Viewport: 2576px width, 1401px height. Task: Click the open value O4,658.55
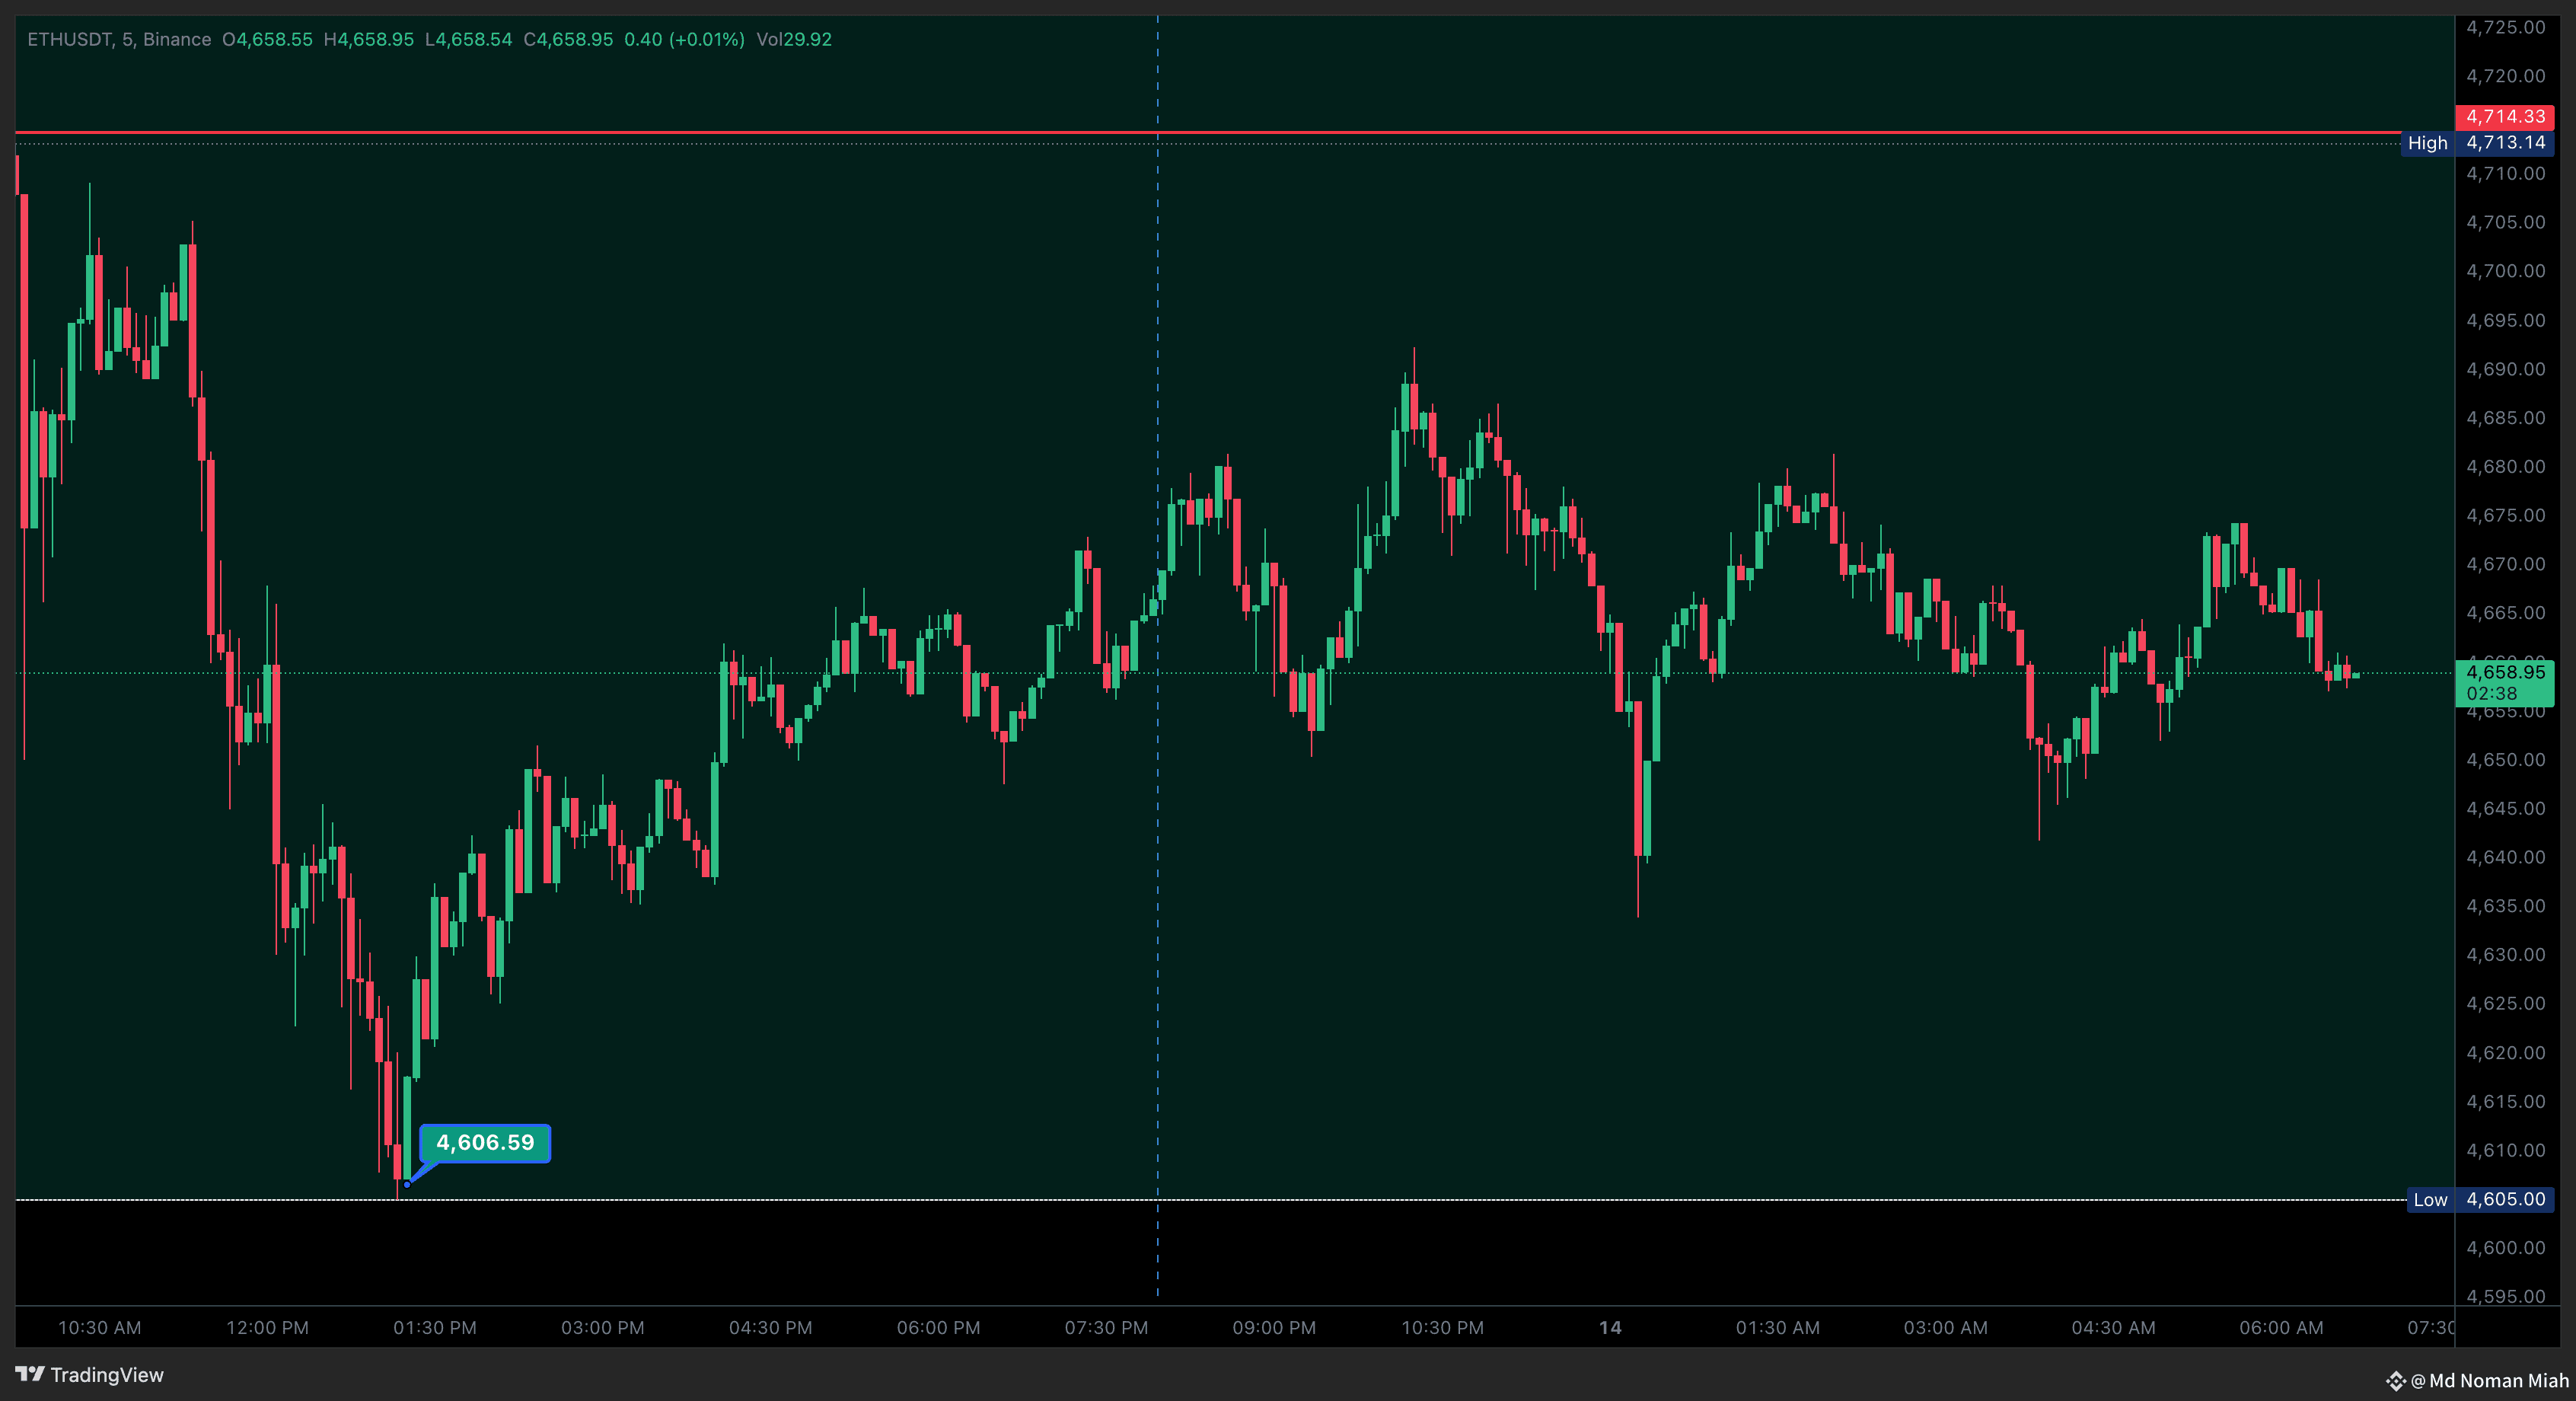click(267, 40)
